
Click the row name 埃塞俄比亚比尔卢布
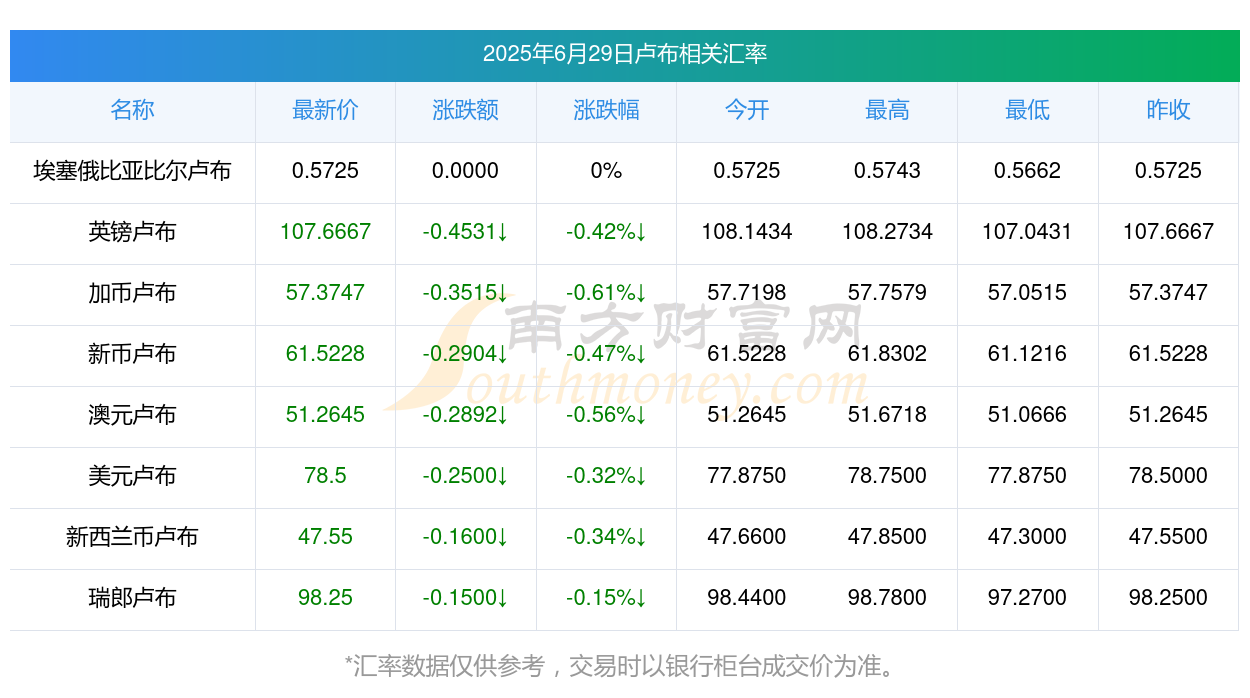[x=132, y=171]
